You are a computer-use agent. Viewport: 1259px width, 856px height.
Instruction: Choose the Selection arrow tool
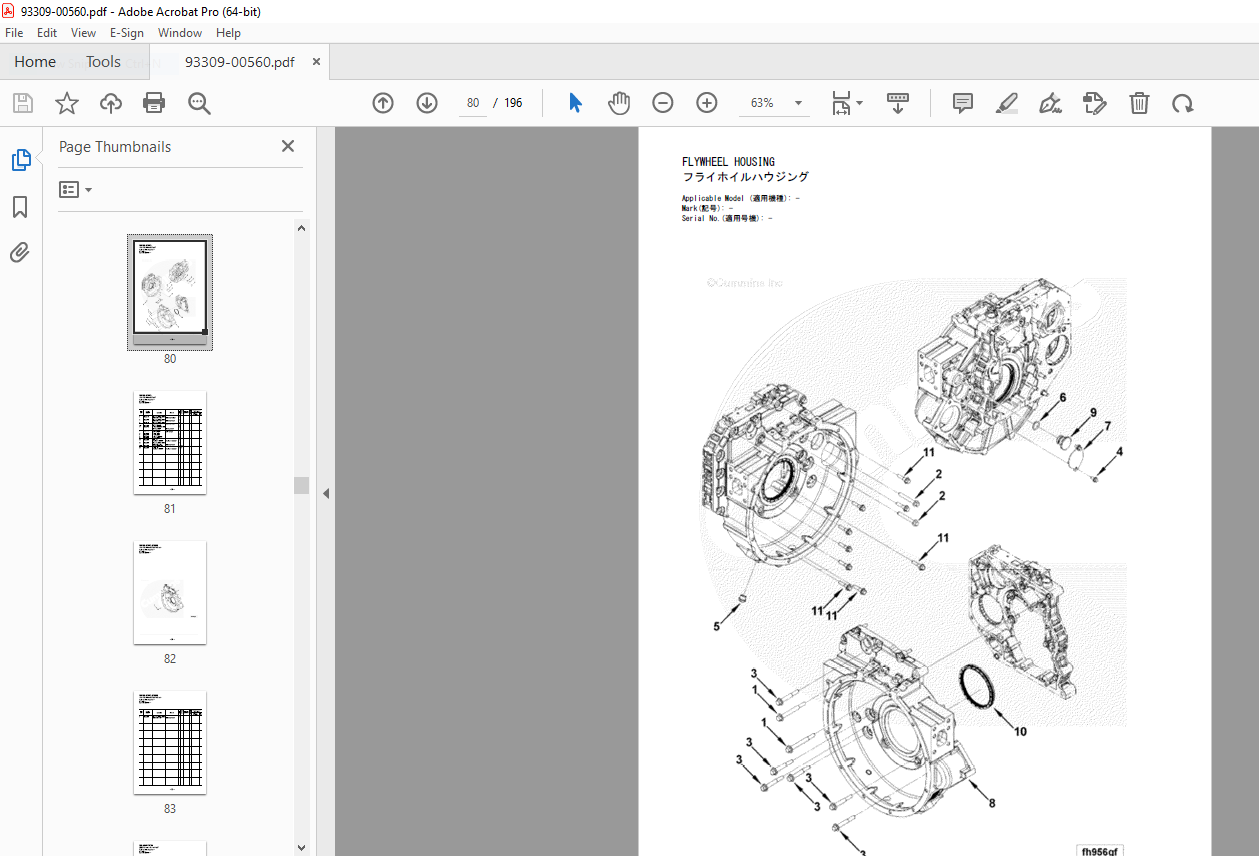point(575,103)
